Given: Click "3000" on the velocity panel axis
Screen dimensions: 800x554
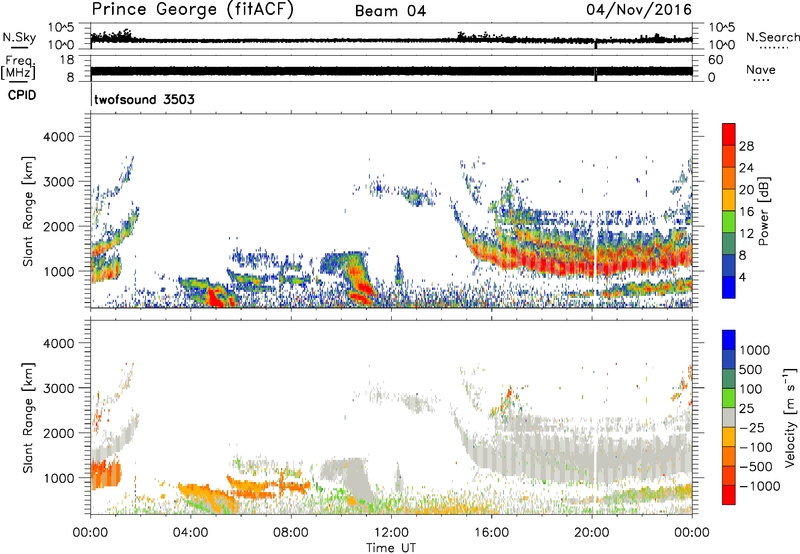Looking at the screenshot, I should tap(59, 388).
